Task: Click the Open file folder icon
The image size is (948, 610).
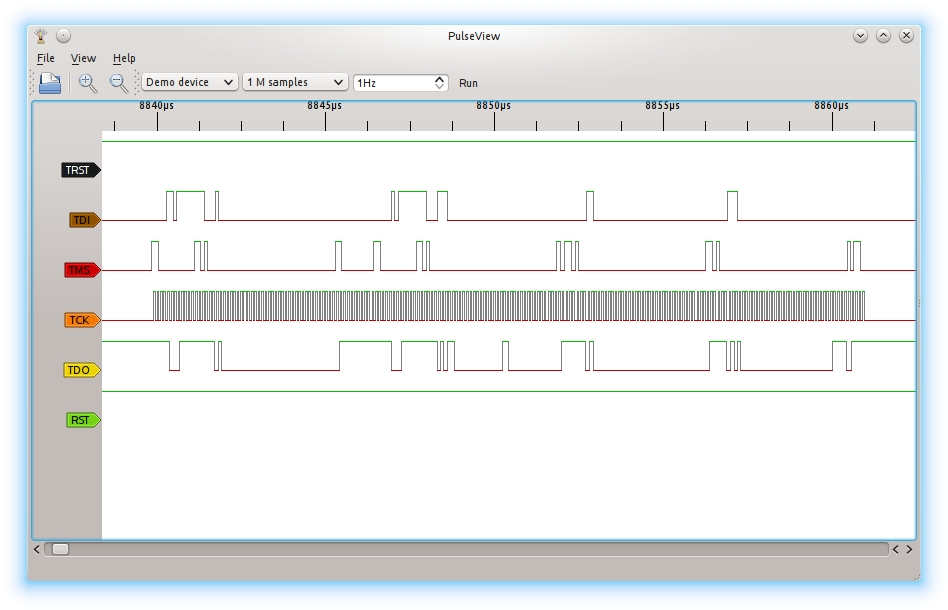Action: [x=50, y=83]
